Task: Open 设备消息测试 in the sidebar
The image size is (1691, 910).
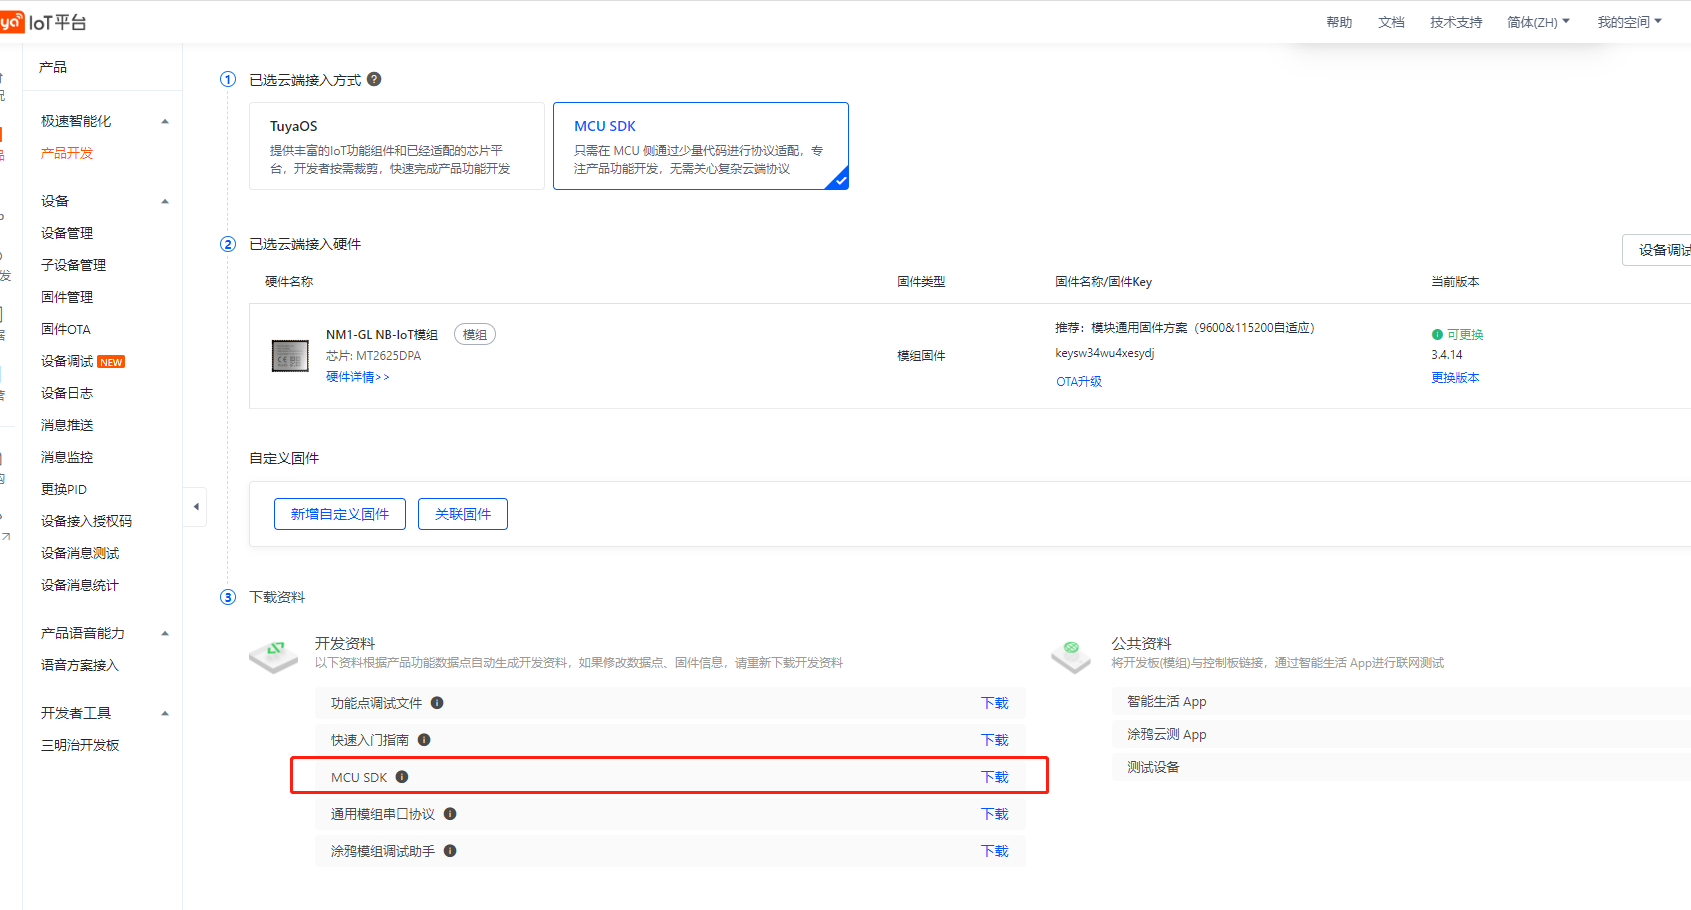Action: pos(80,553)
